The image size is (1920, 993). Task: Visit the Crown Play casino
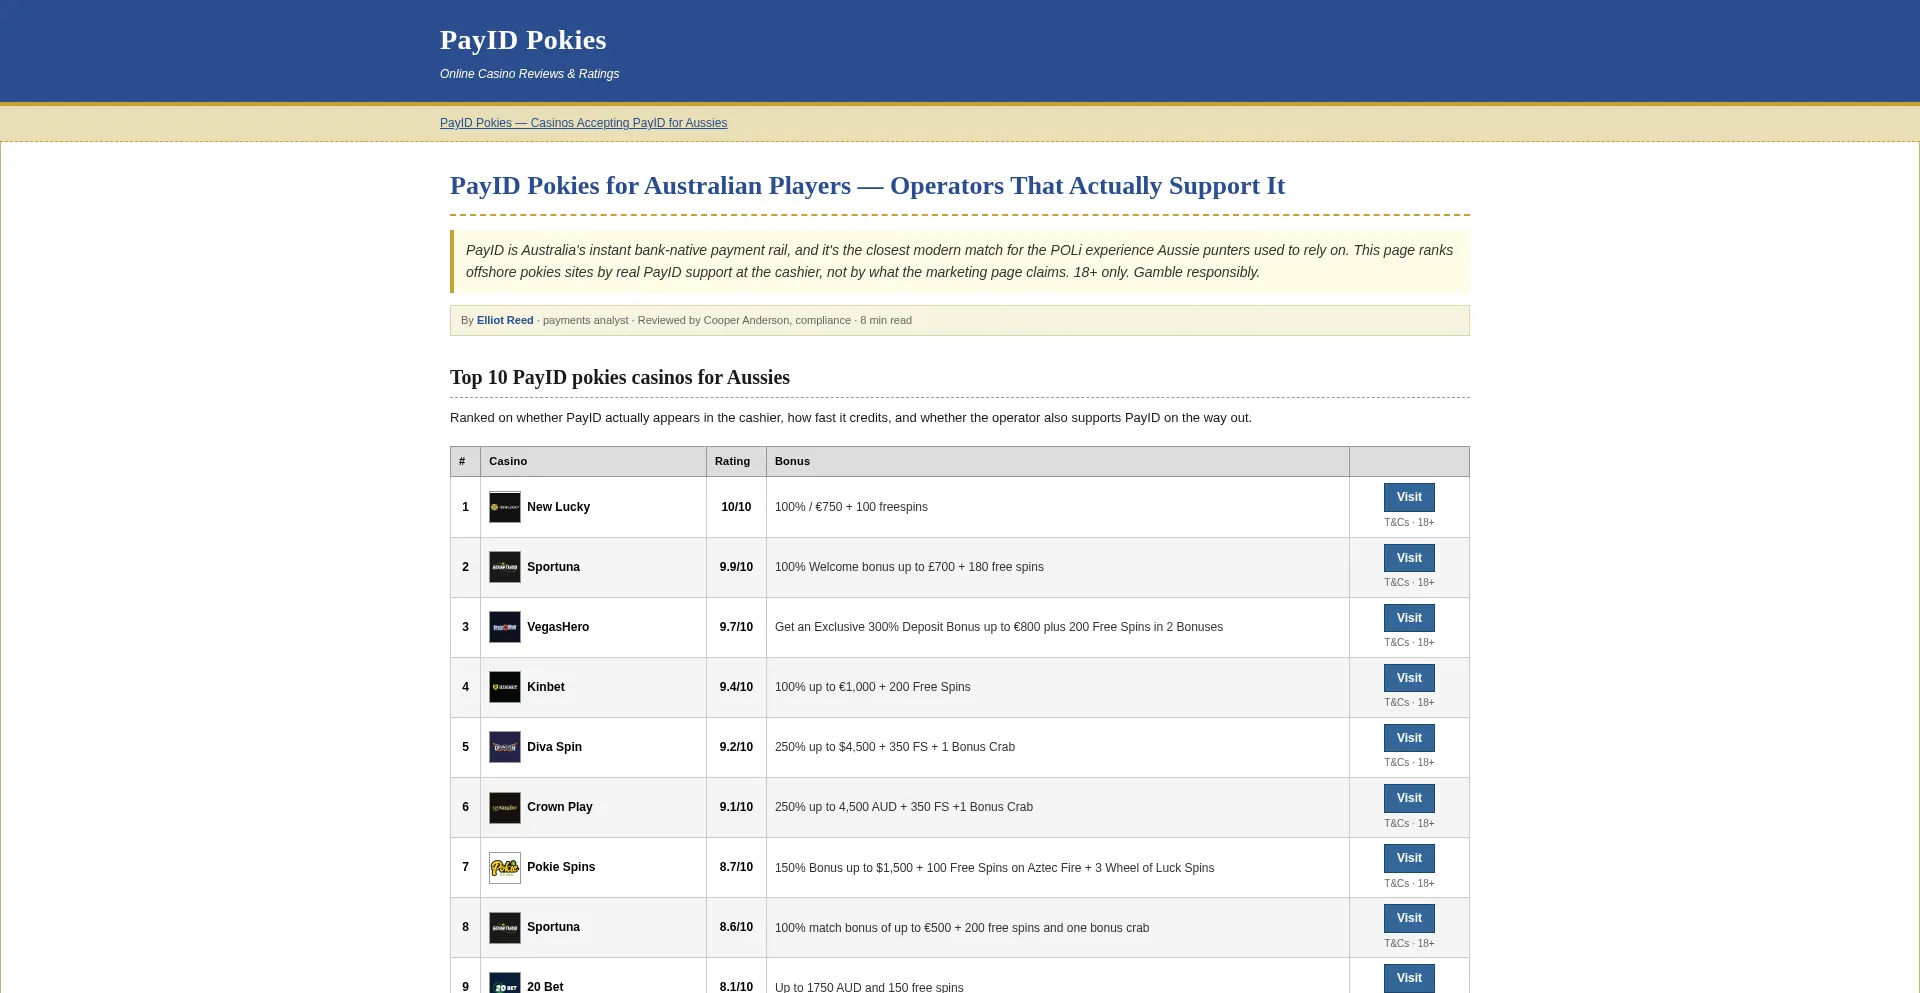coord(1409,798)
